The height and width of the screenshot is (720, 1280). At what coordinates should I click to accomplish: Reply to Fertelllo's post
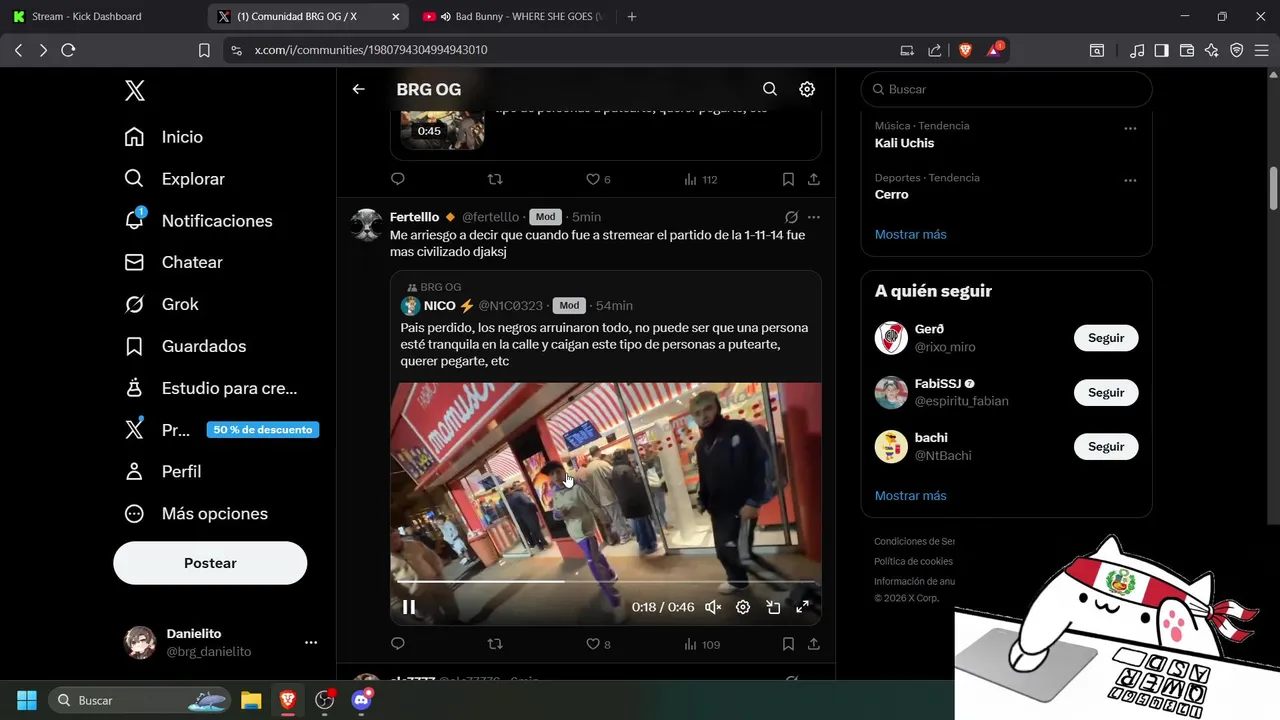[397, 644]
